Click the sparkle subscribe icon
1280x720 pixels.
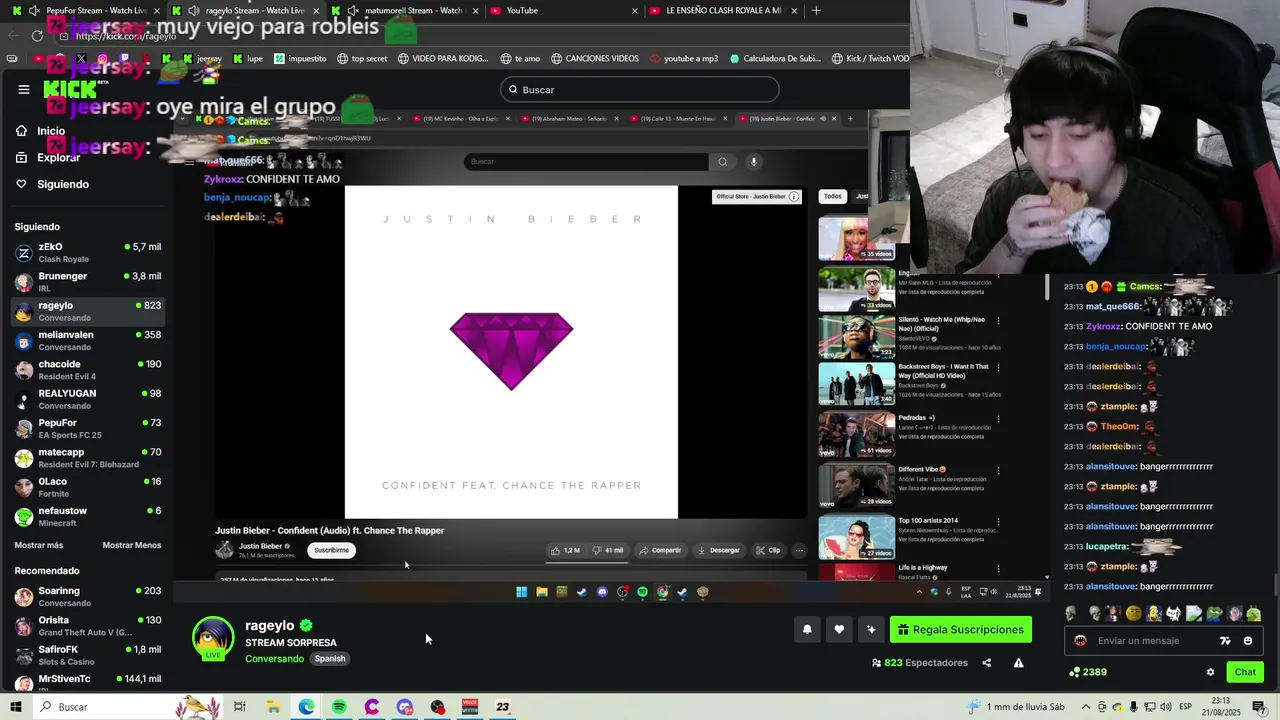[x=871, y=629]
